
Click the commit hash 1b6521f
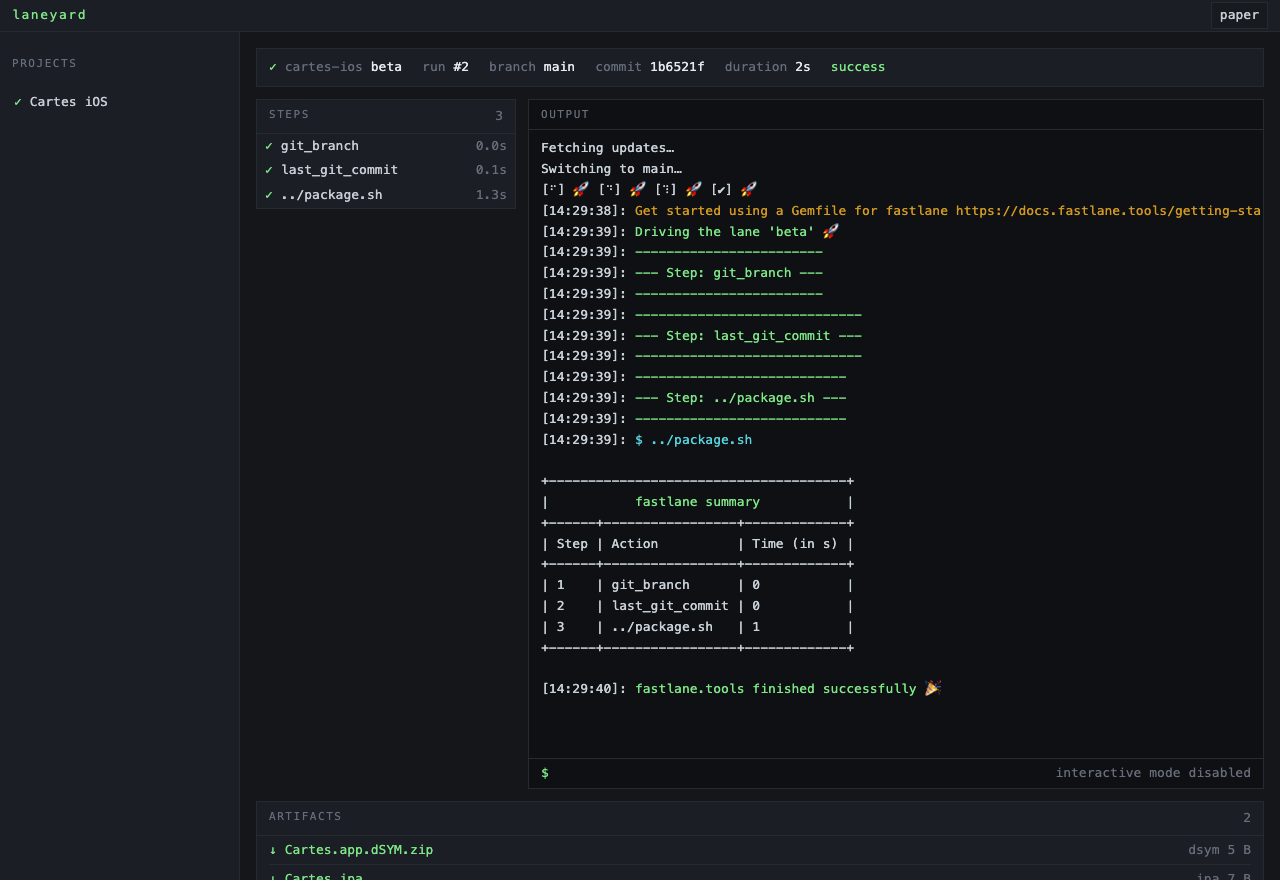(677, 67)
